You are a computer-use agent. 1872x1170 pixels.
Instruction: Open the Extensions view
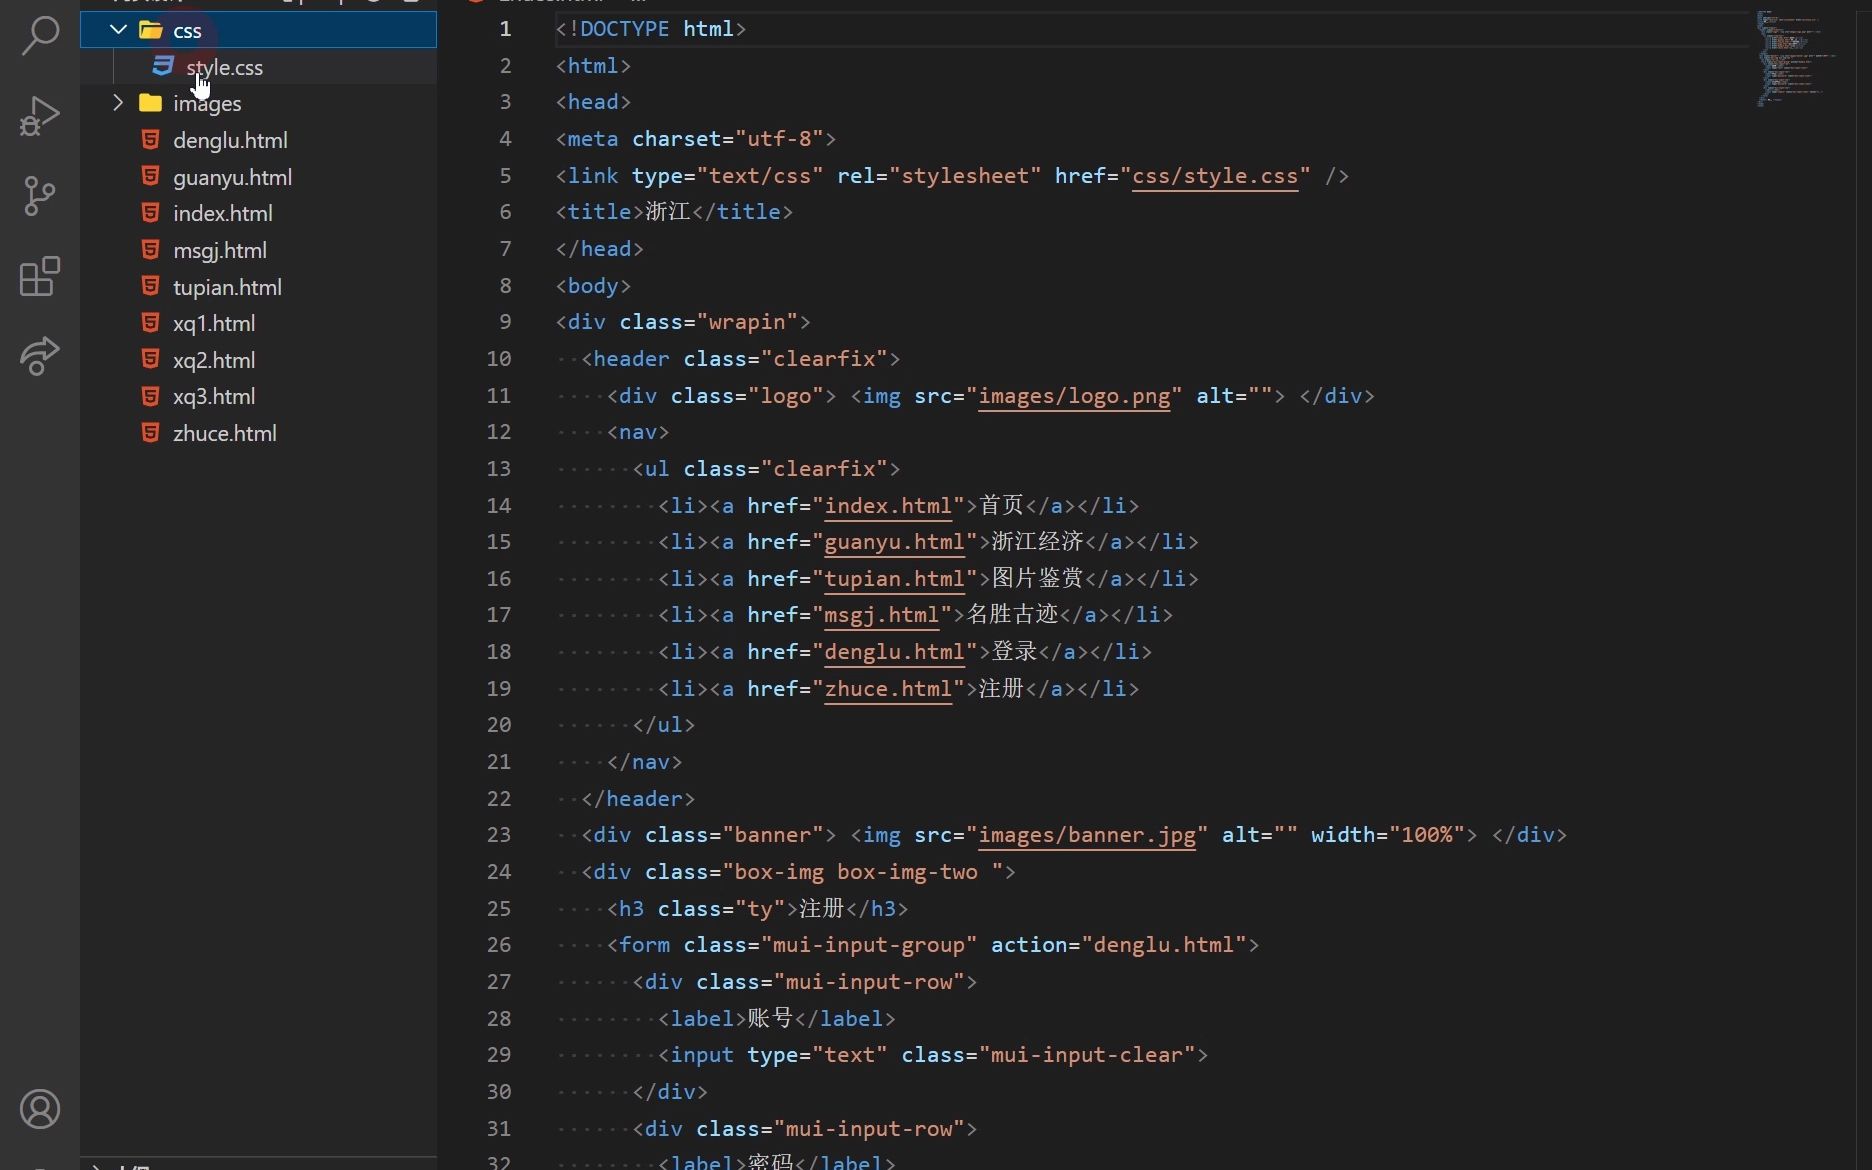click(x=40, y=276)
